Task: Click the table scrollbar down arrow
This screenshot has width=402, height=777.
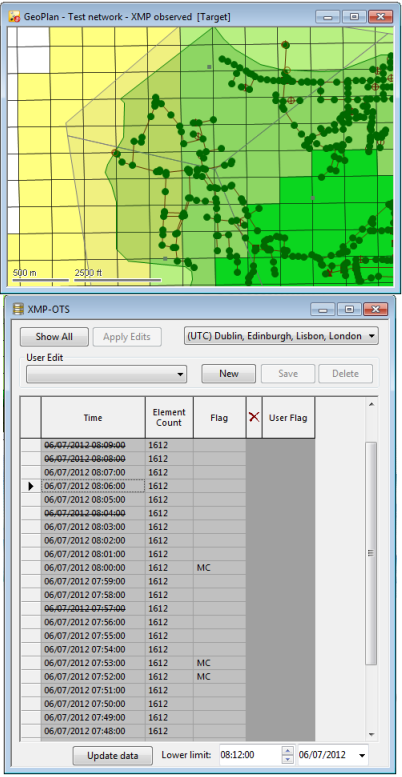Action: [x=371, y=734]
